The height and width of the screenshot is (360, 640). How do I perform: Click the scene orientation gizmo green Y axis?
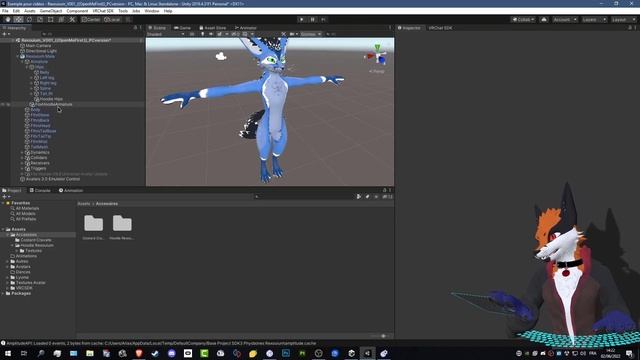[378, 48]
